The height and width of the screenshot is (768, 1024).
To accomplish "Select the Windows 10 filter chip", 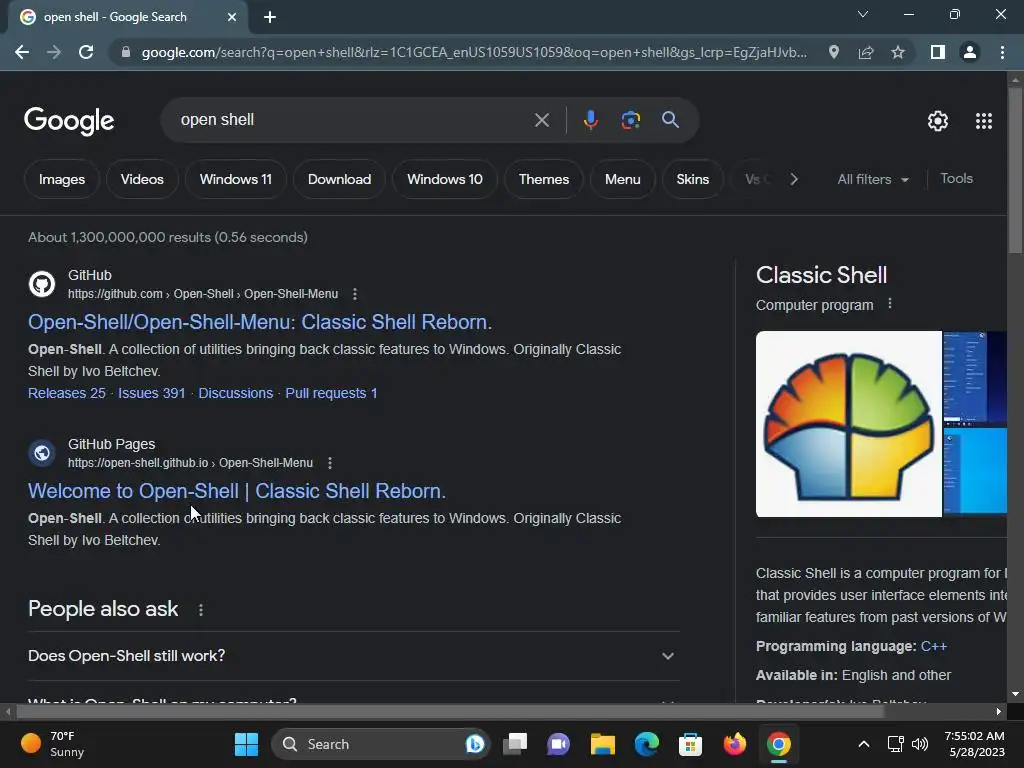I will tap(445, 179).
